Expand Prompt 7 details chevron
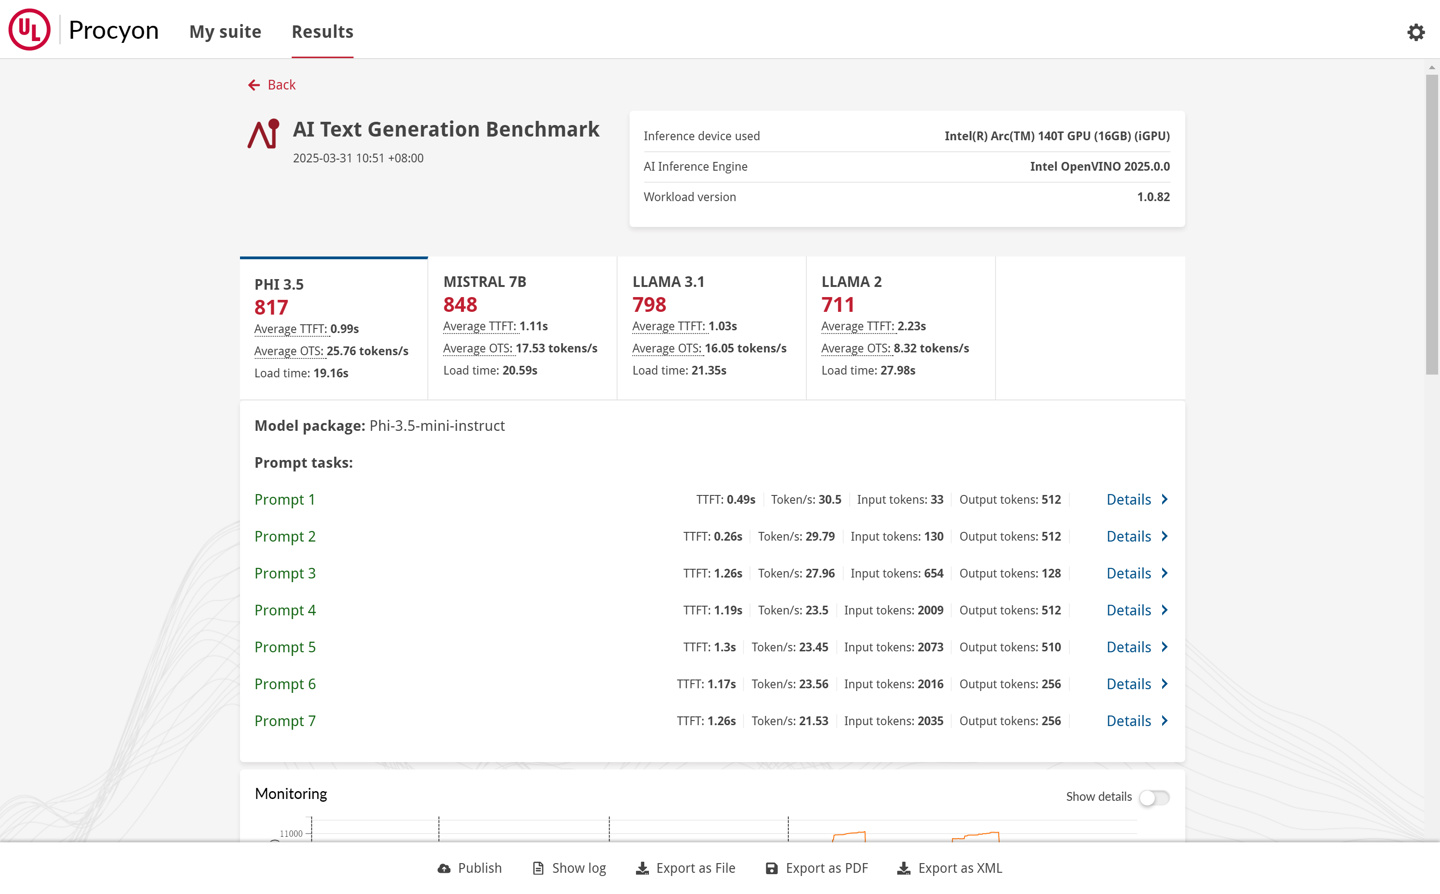 click(x=1164, y=721)
